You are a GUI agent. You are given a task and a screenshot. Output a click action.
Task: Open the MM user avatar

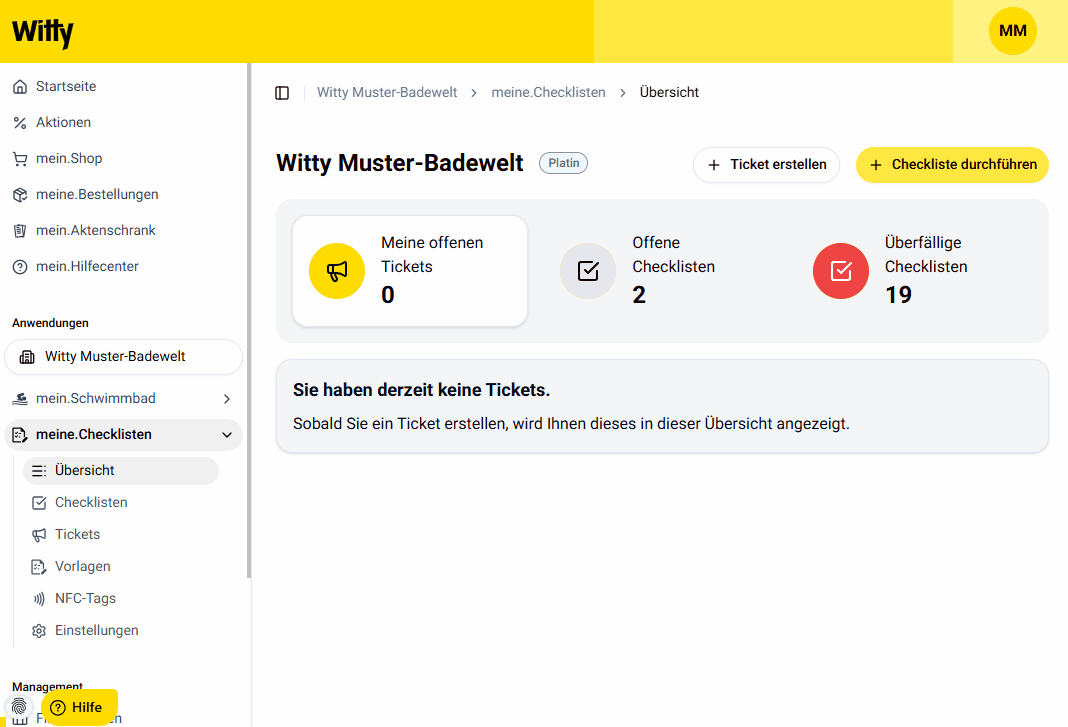coord(1013,31)
